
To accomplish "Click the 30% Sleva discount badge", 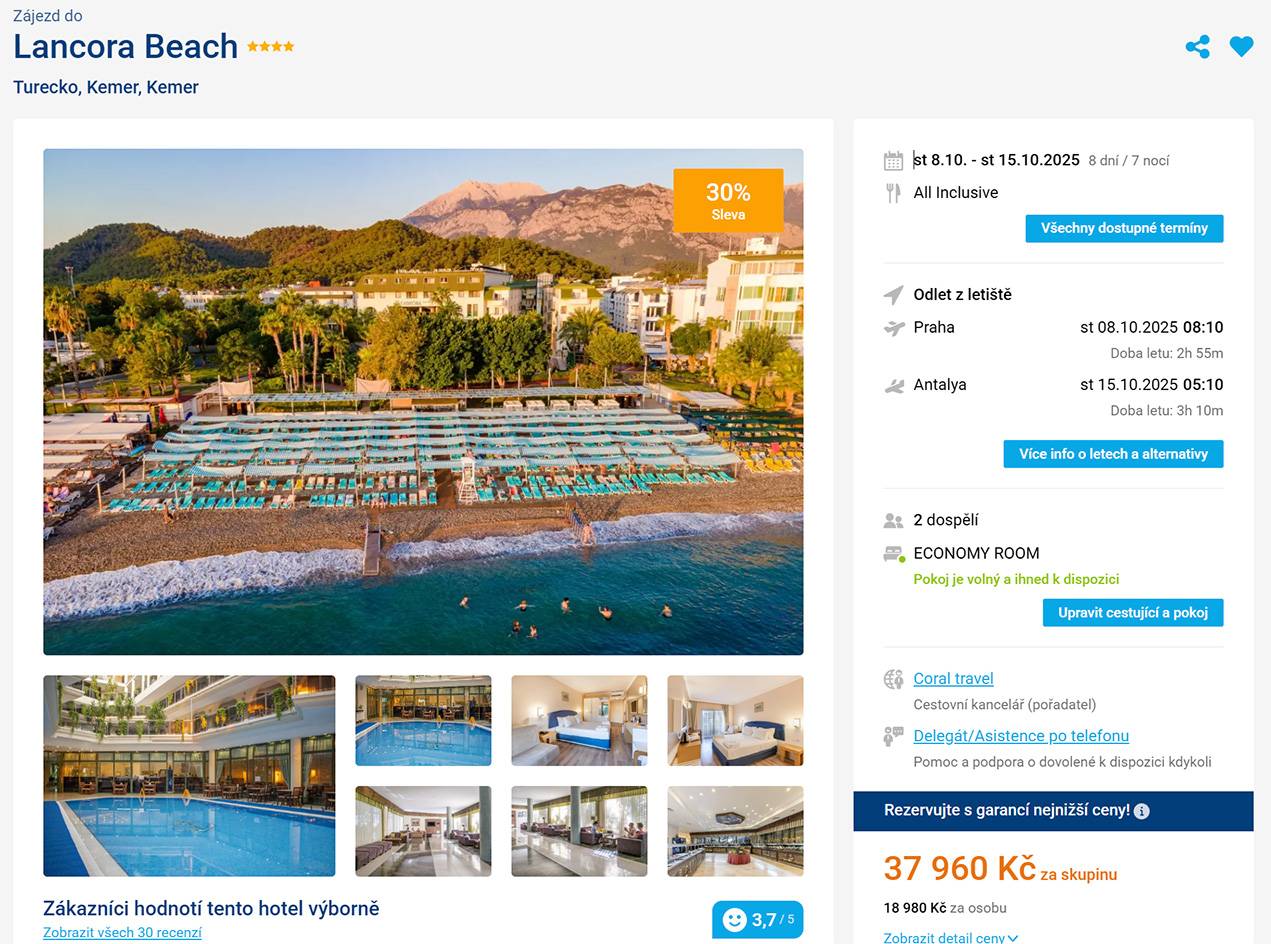I will (x=728, y=200).
